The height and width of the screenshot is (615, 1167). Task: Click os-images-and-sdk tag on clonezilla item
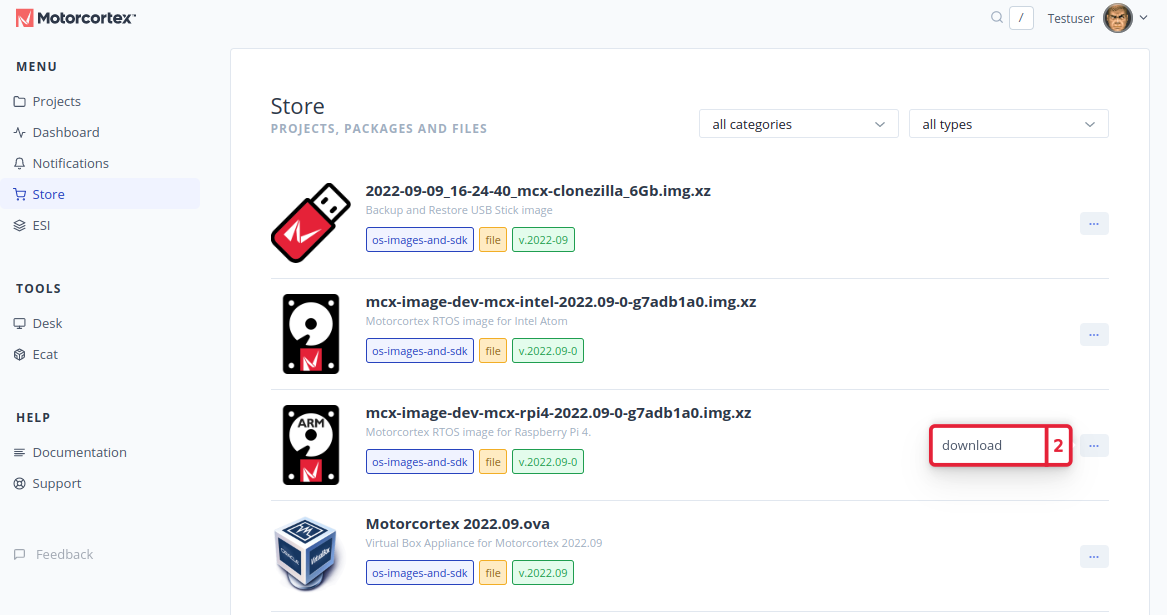(x=420, y=240)
